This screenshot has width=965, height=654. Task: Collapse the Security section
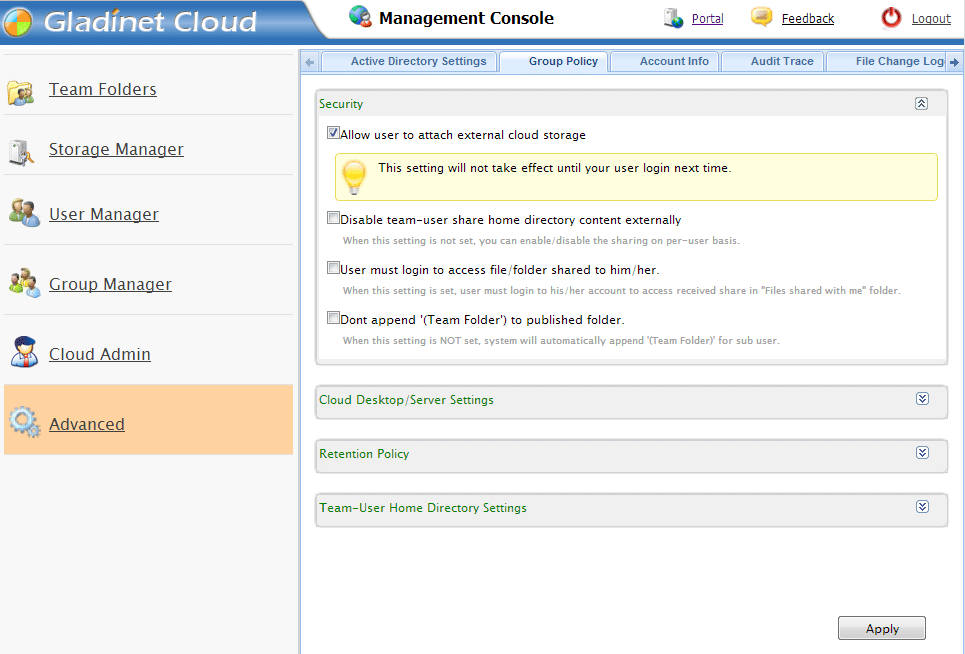(x=921, y=103)
